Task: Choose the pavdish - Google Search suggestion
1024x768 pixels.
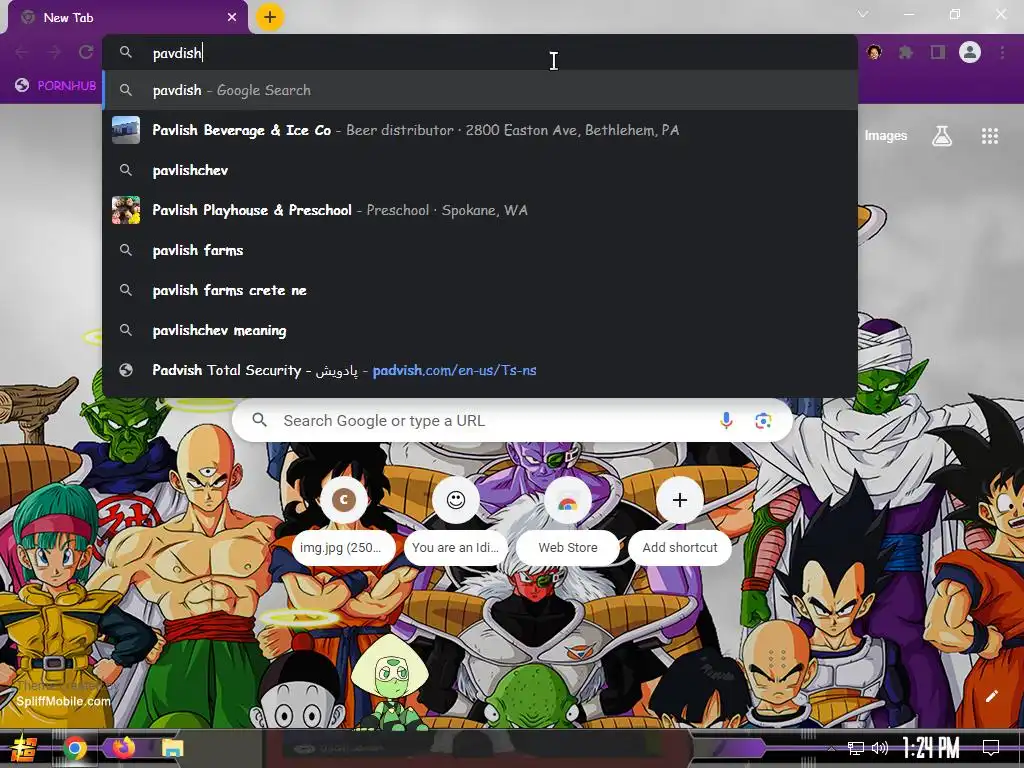Action: click(480, 90)
